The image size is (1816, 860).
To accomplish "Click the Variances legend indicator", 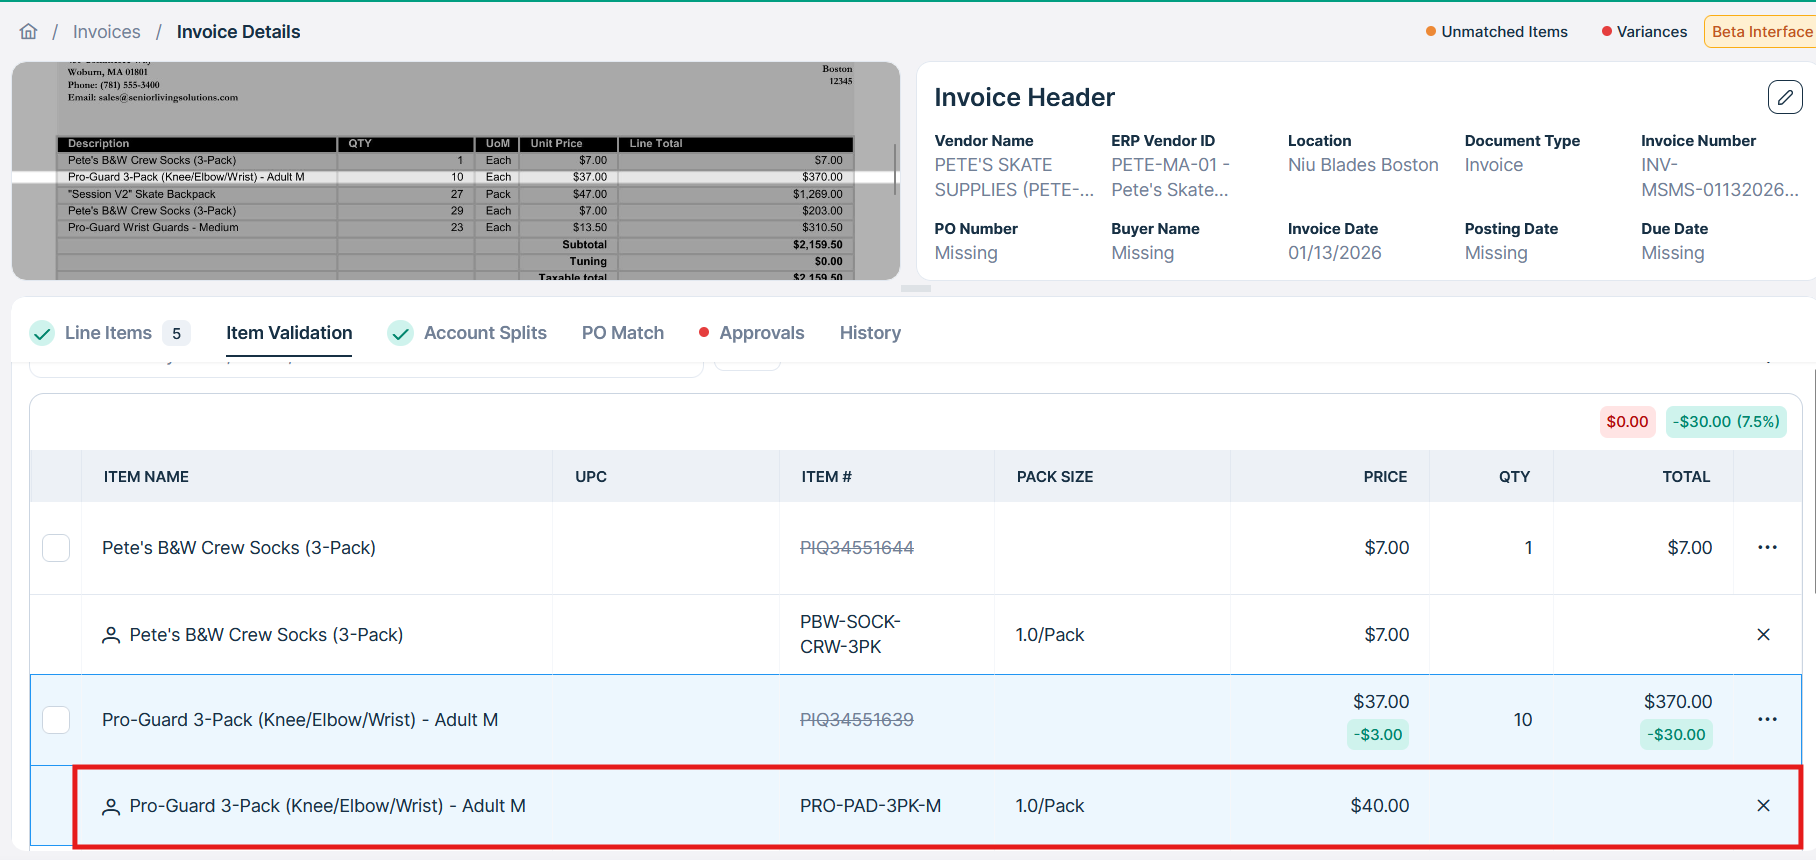I will 1644,32.
